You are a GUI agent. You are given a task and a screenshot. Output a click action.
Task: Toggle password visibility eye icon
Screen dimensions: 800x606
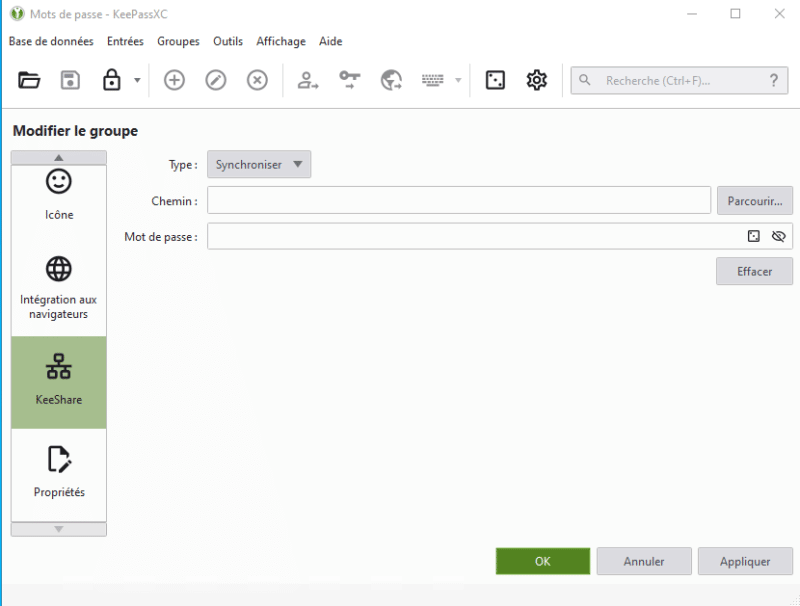[x=779, y=237]
